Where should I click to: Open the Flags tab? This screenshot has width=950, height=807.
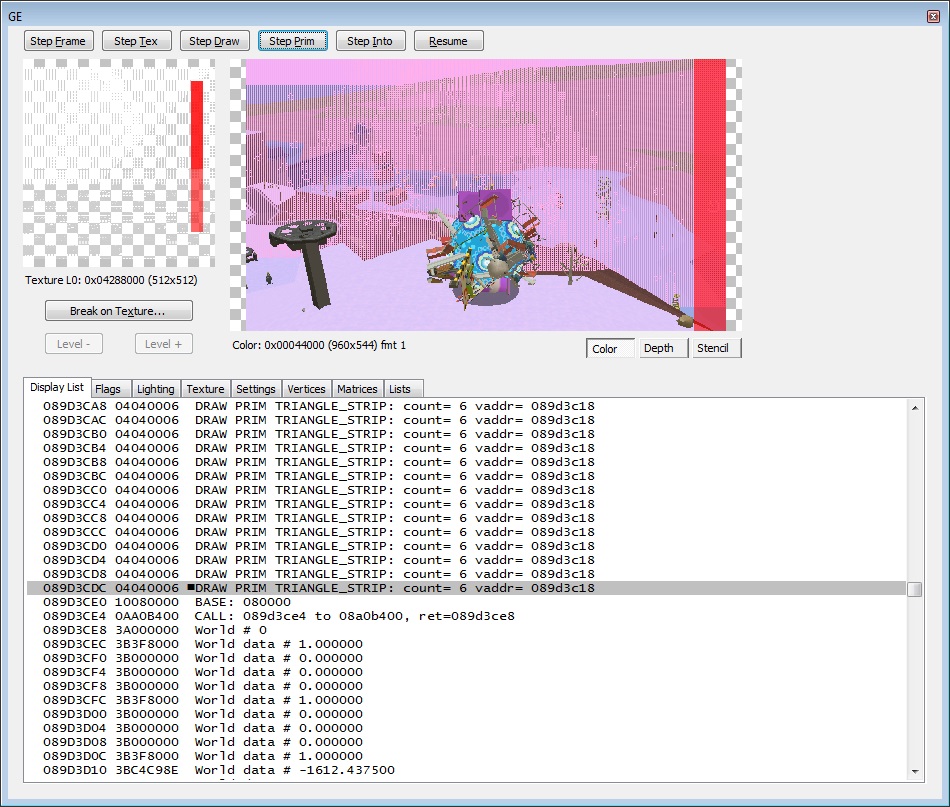[x=108, y=389]
